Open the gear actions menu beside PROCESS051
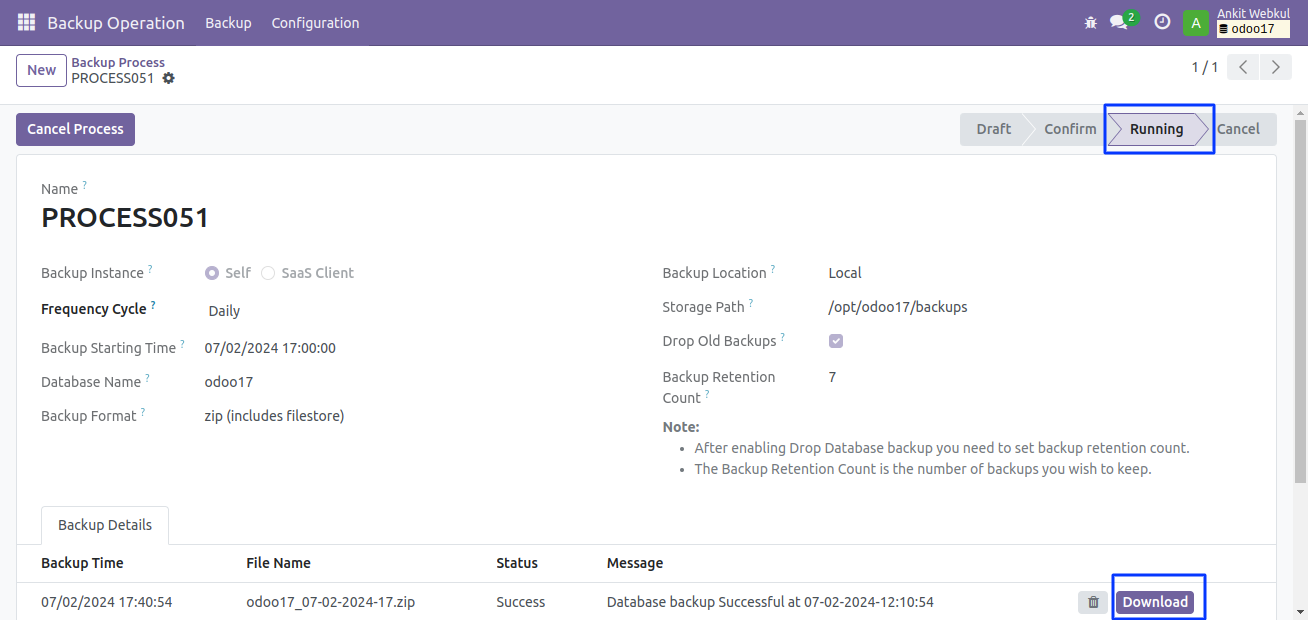Screen dimensions: 1308x620 [x=168, y=78]
